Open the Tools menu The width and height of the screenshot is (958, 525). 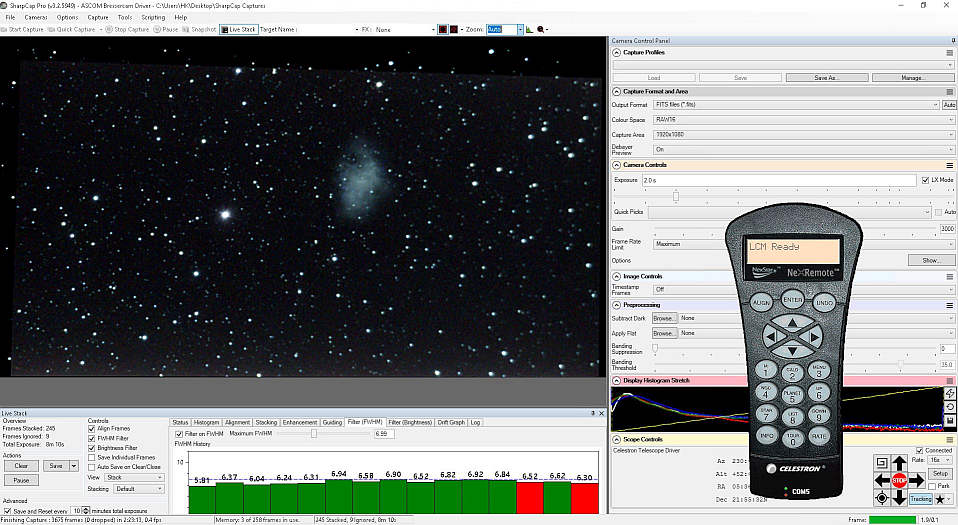click(125, 17)
